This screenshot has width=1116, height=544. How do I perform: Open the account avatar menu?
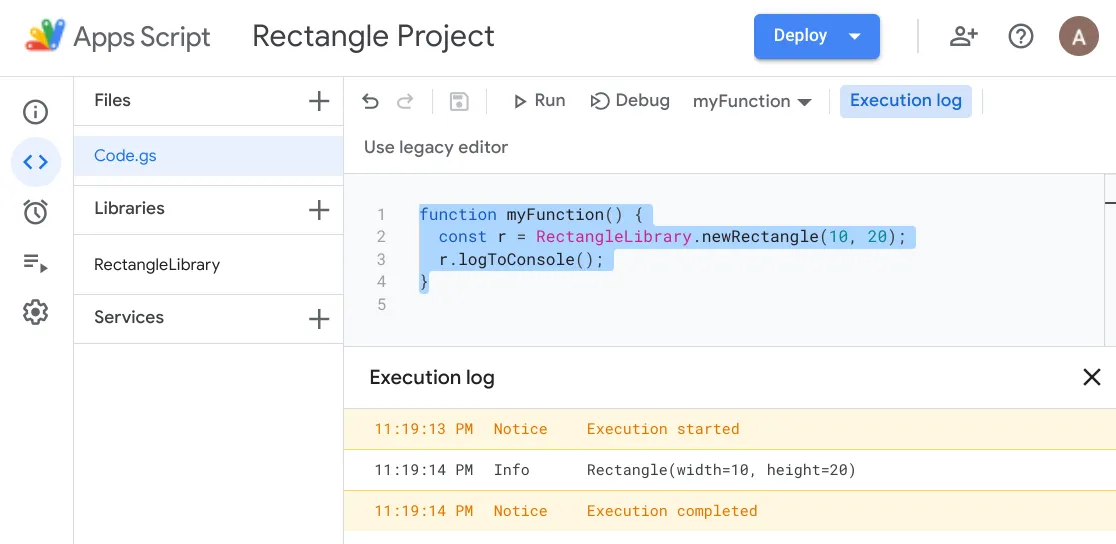tap(1078, 37)
